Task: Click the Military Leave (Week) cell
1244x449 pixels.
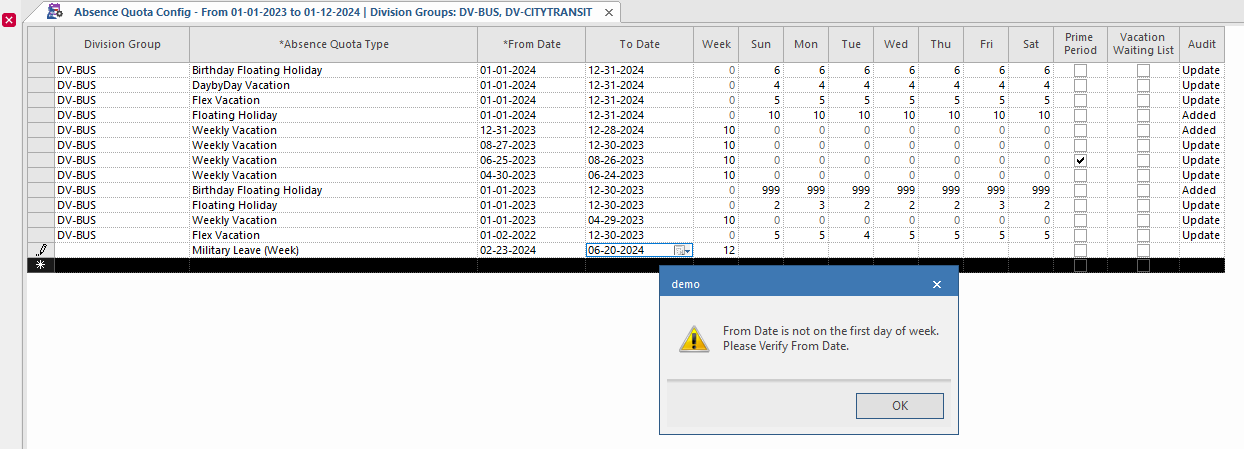Action: 246,250
